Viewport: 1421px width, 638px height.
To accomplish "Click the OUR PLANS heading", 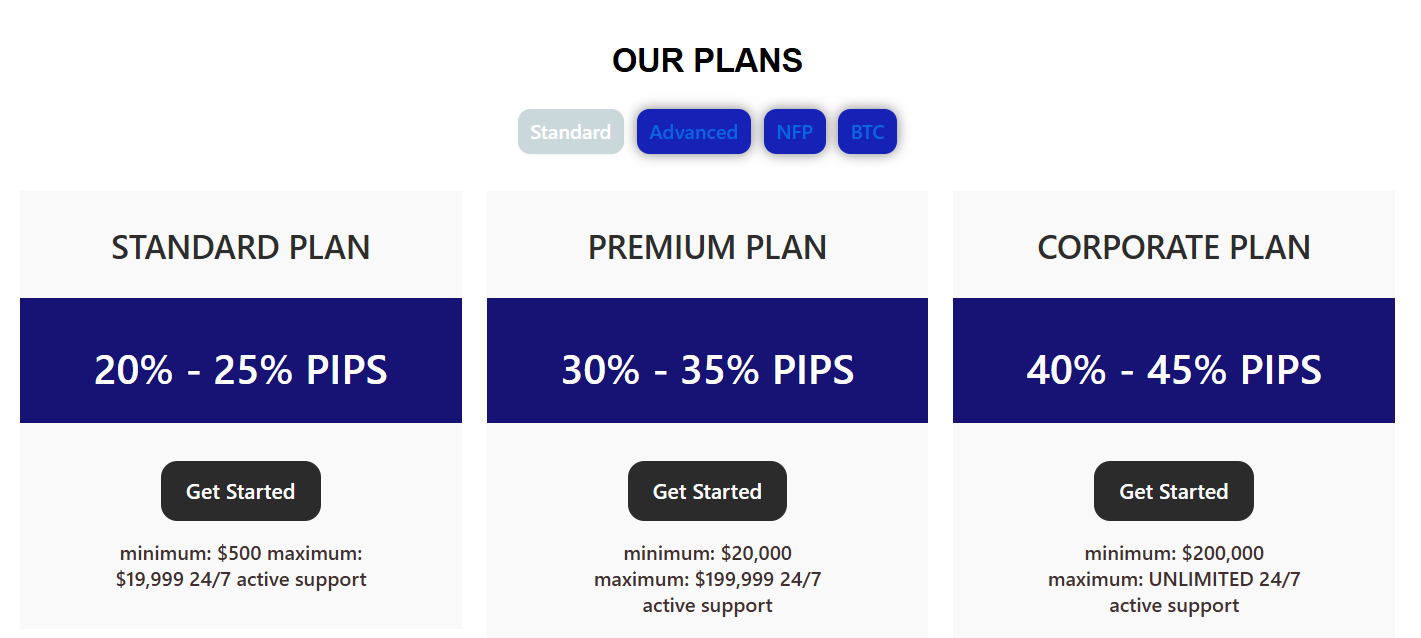I will (707, 61).
